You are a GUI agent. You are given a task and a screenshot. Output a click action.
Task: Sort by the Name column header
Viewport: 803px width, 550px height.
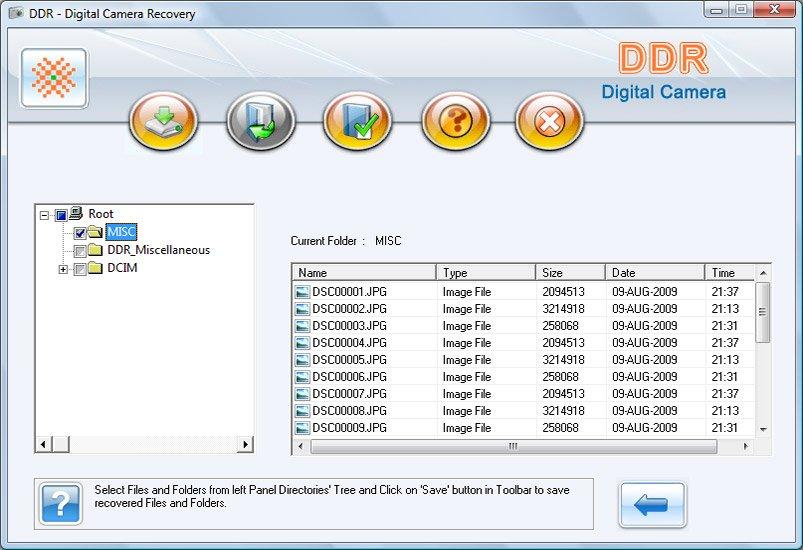tap(364, 272)
